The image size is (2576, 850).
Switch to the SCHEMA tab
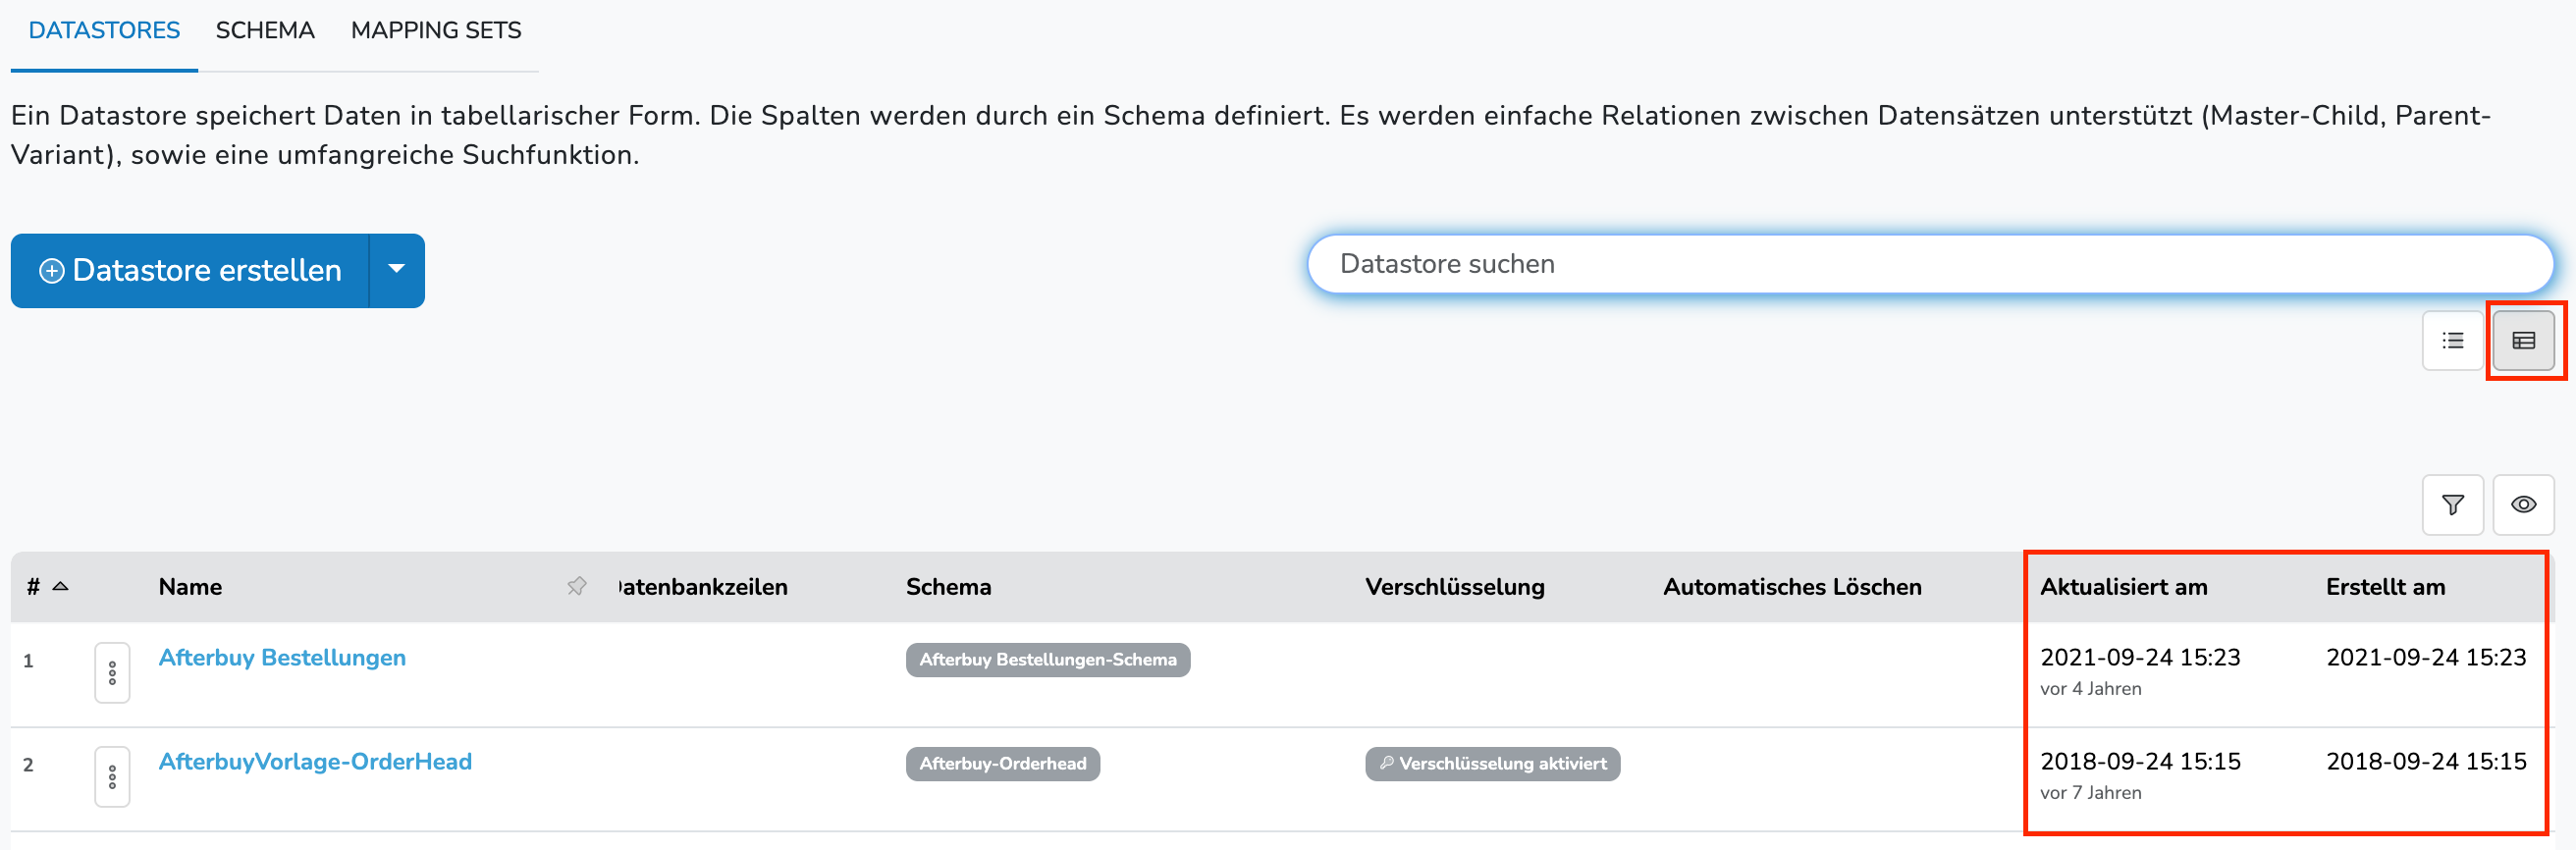265,31
